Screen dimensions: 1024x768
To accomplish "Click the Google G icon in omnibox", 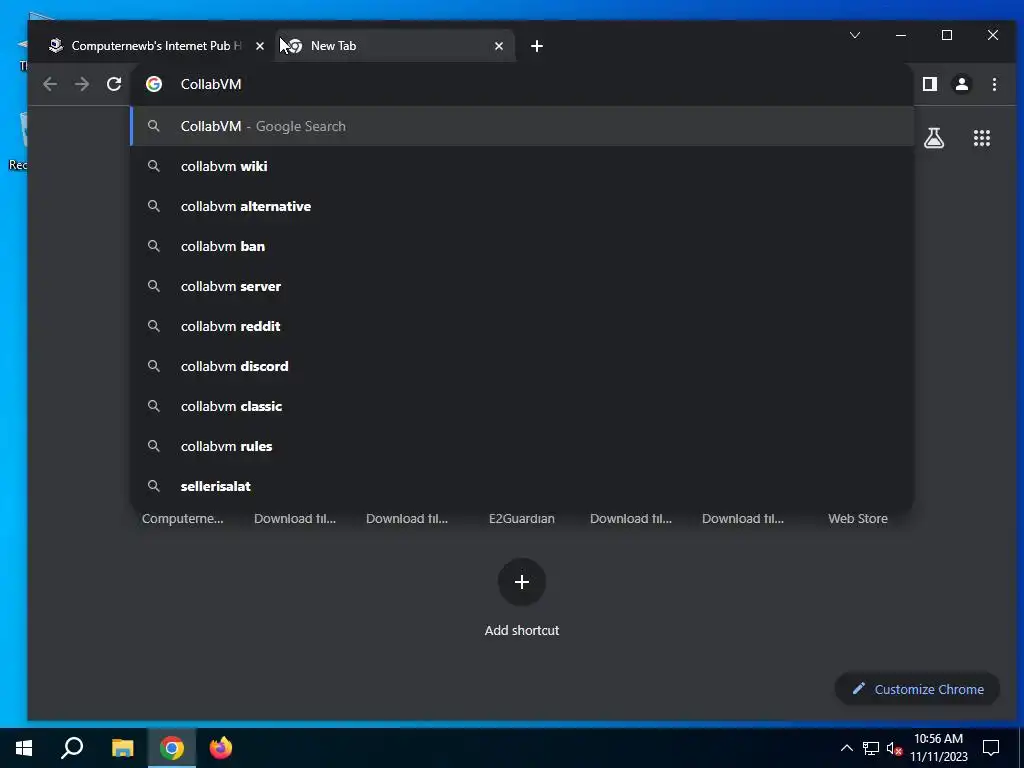I will [x=153, y=84].
